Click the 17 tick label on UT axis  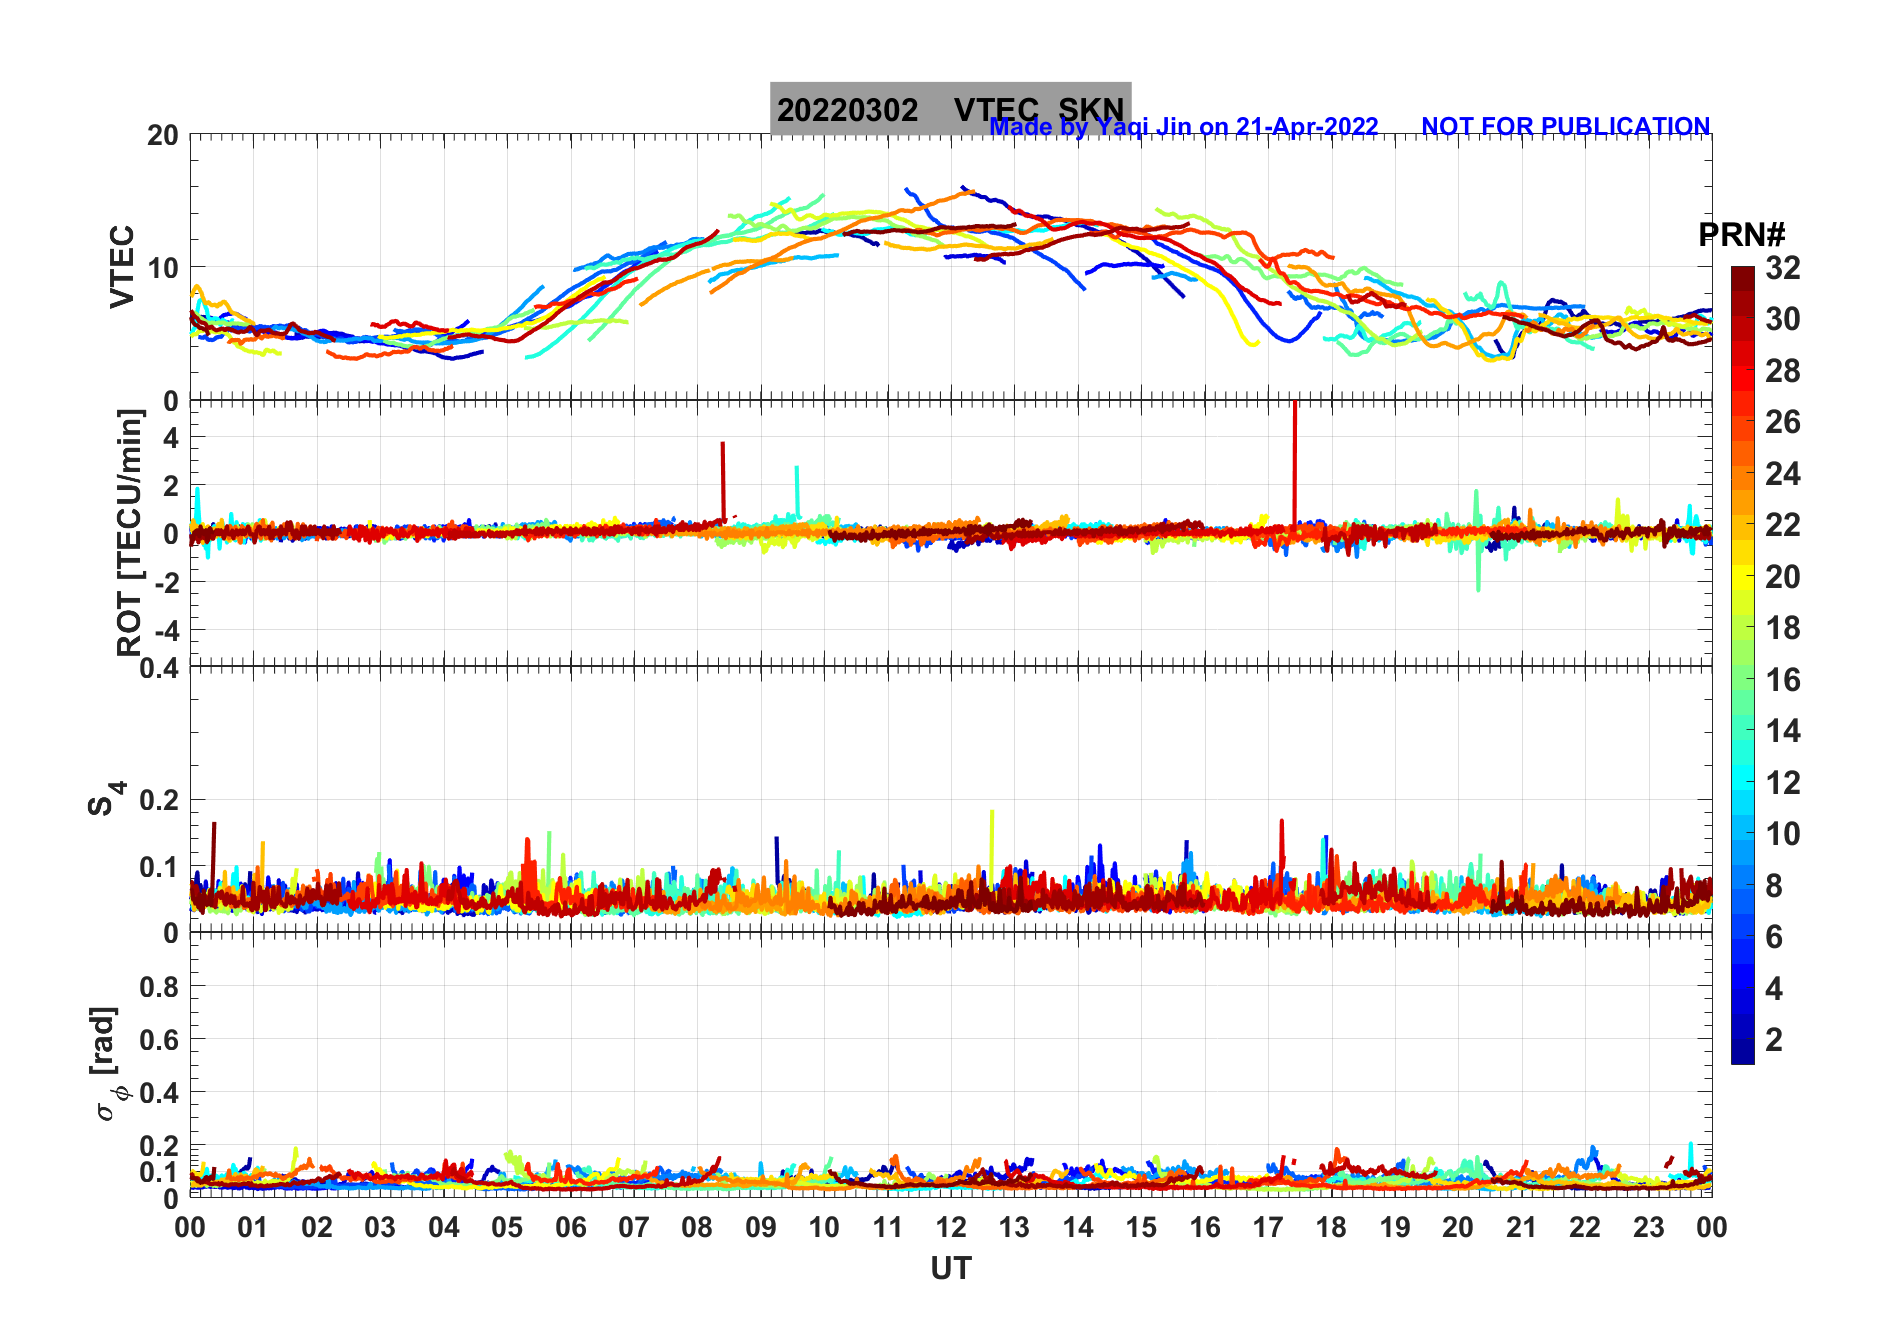point(1268,1227)
